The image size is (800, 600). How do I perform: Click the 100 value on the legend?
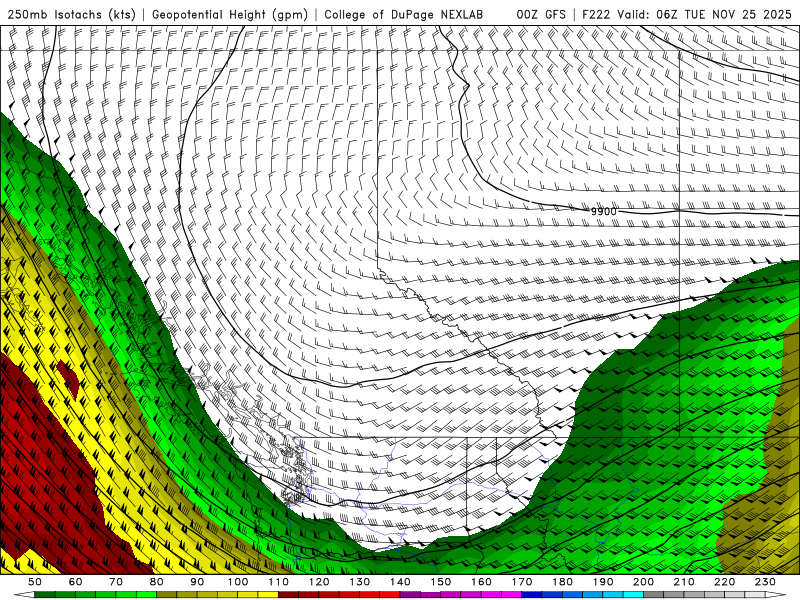(x=238, y=582)
